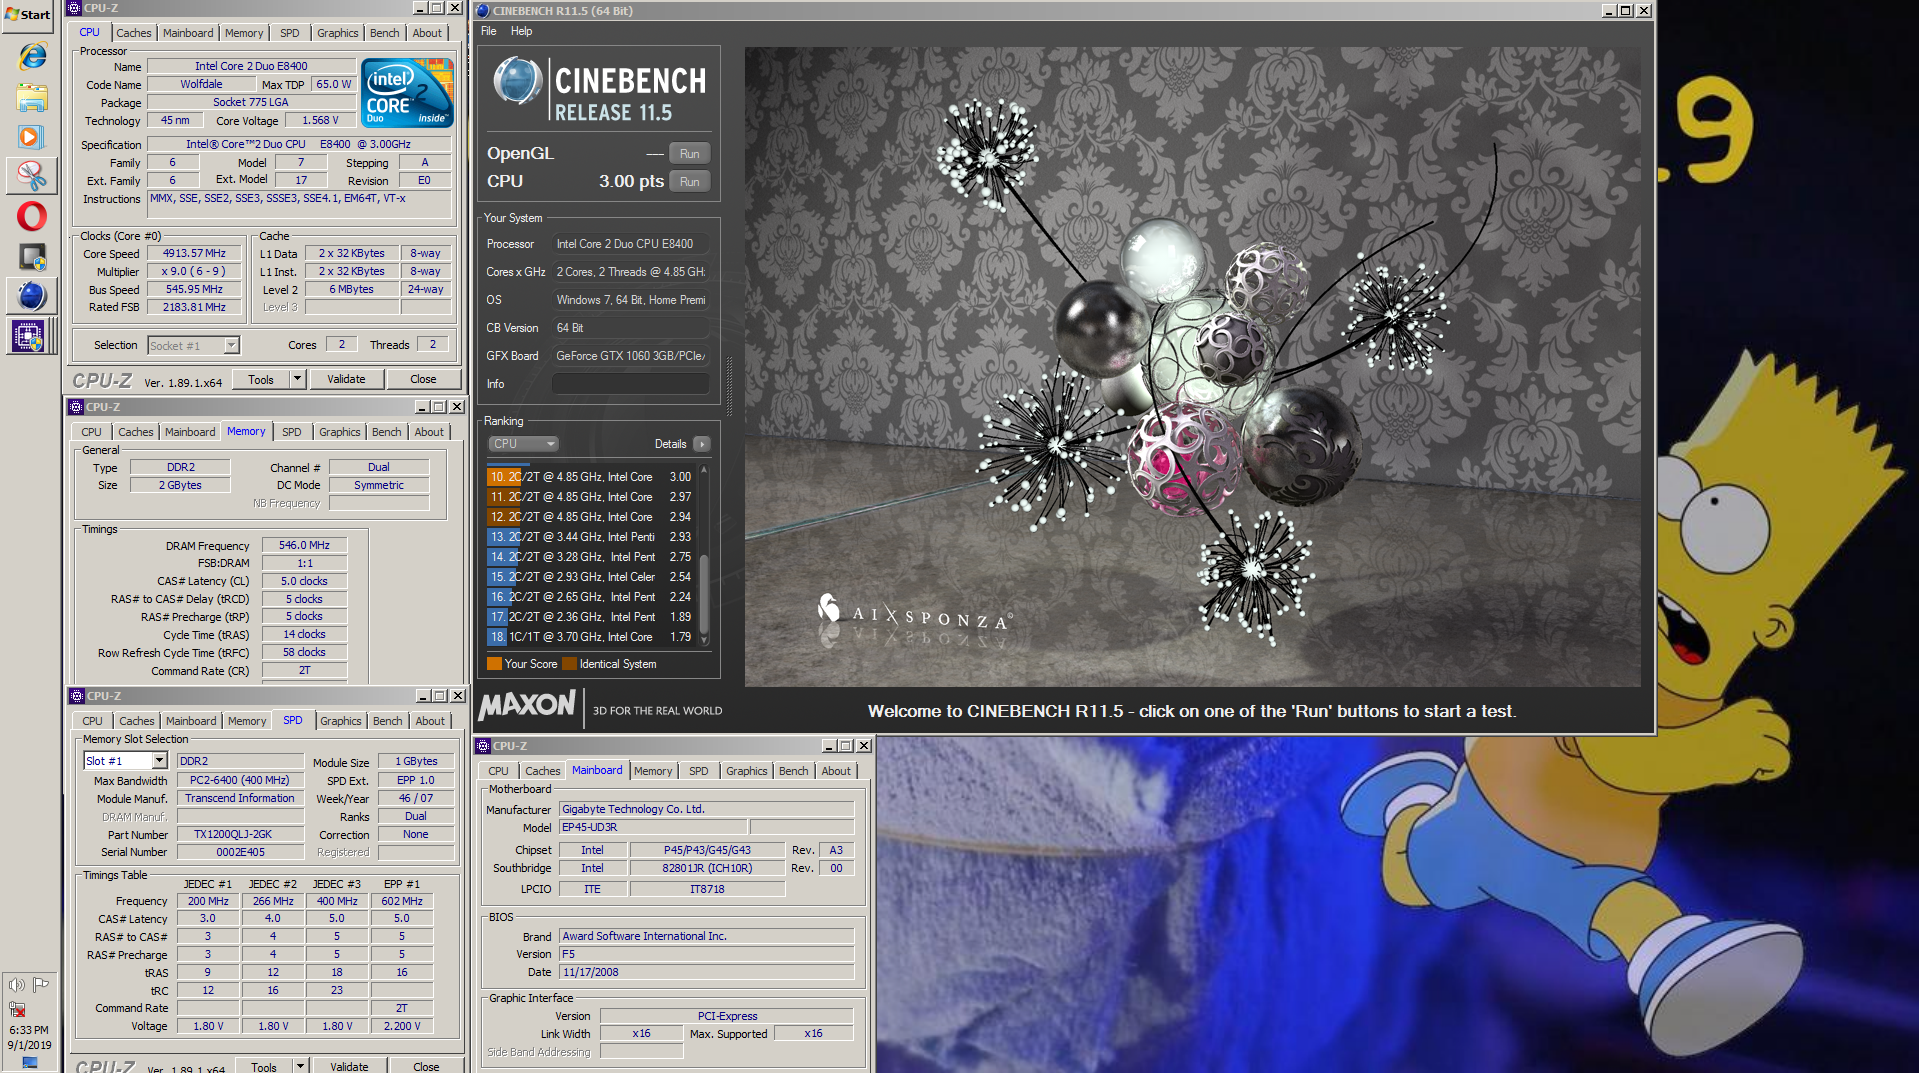Click the title bar icon of the CPU-Z Memory window
Viewport: 1919px width, 1073px height.
coord(75,407)
